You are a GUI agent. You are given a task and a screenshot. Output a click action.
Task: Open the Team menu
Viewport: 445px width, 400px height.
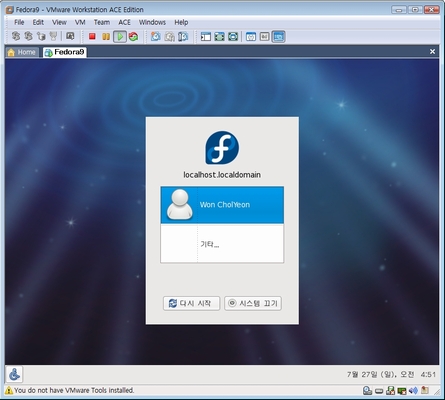point(102,22)
